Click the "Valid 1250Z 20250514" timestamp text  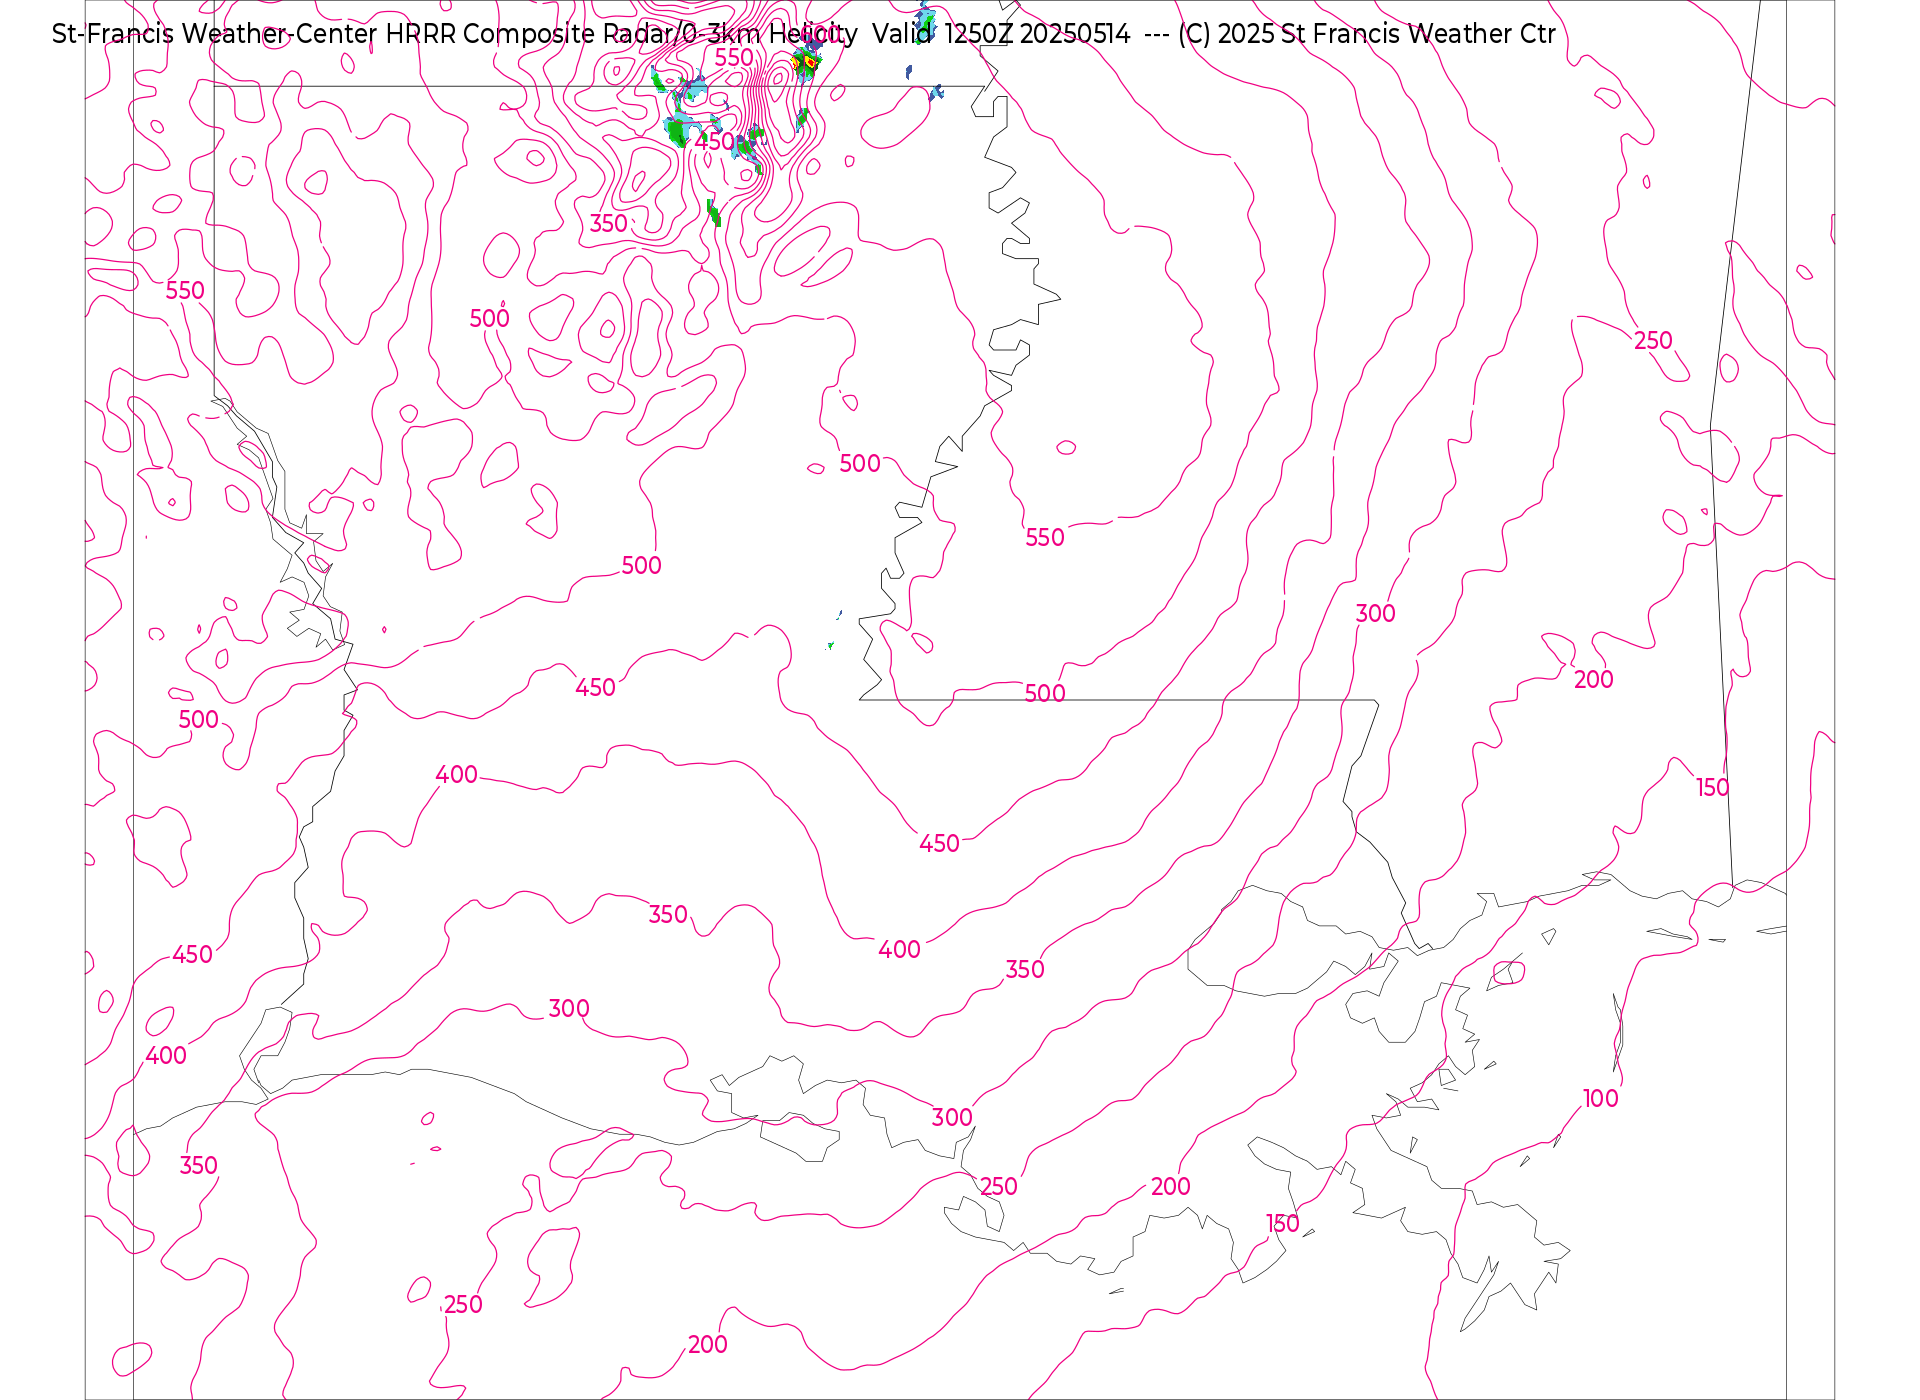coord(1001,34)
